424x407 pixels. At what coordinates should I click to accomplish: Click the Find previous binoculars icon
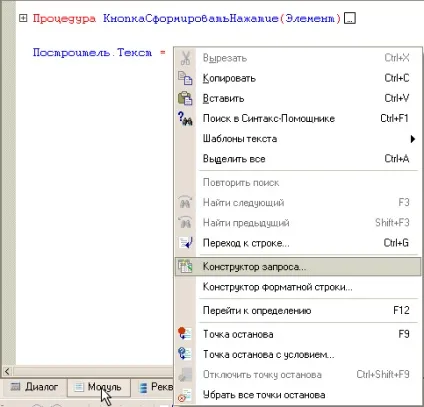pyautogui.click(x=185, y=222)
